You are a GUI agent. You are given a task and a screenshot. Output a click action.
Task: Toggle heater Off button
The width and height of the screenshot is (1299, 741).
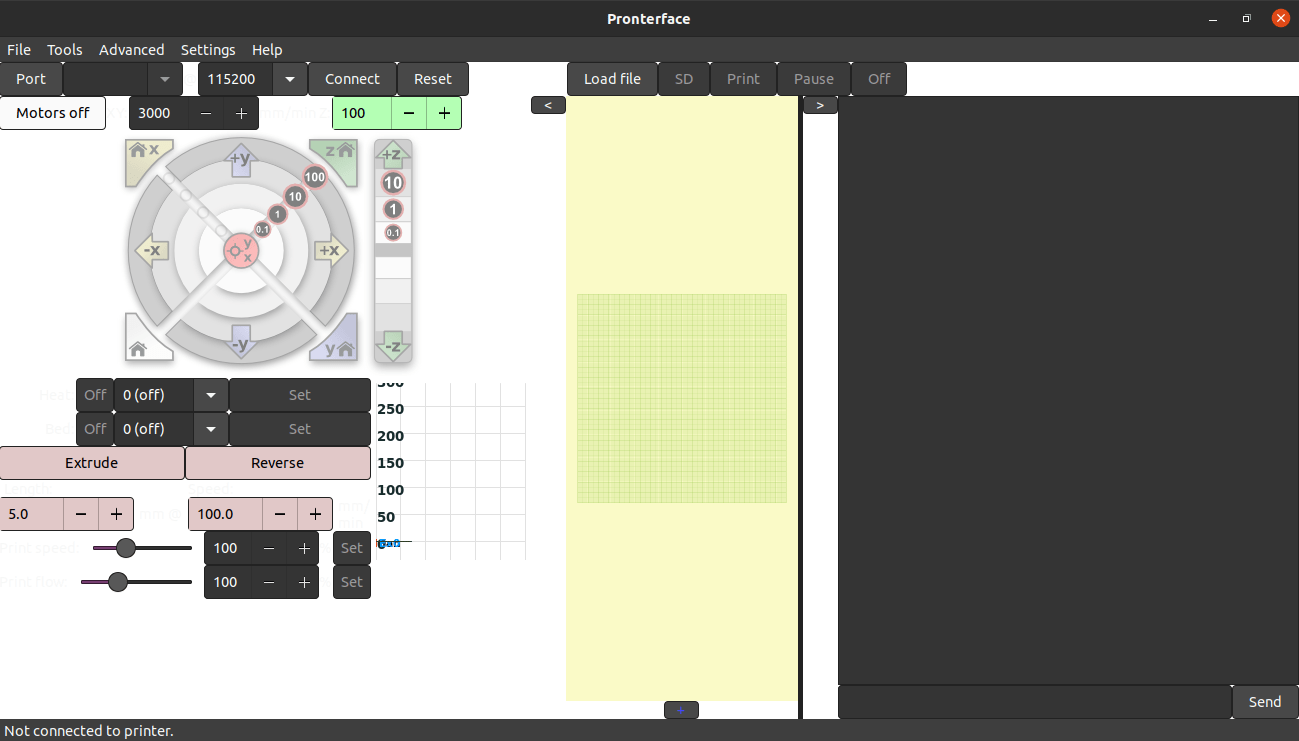pyautogui.click(x=95, y=395)
